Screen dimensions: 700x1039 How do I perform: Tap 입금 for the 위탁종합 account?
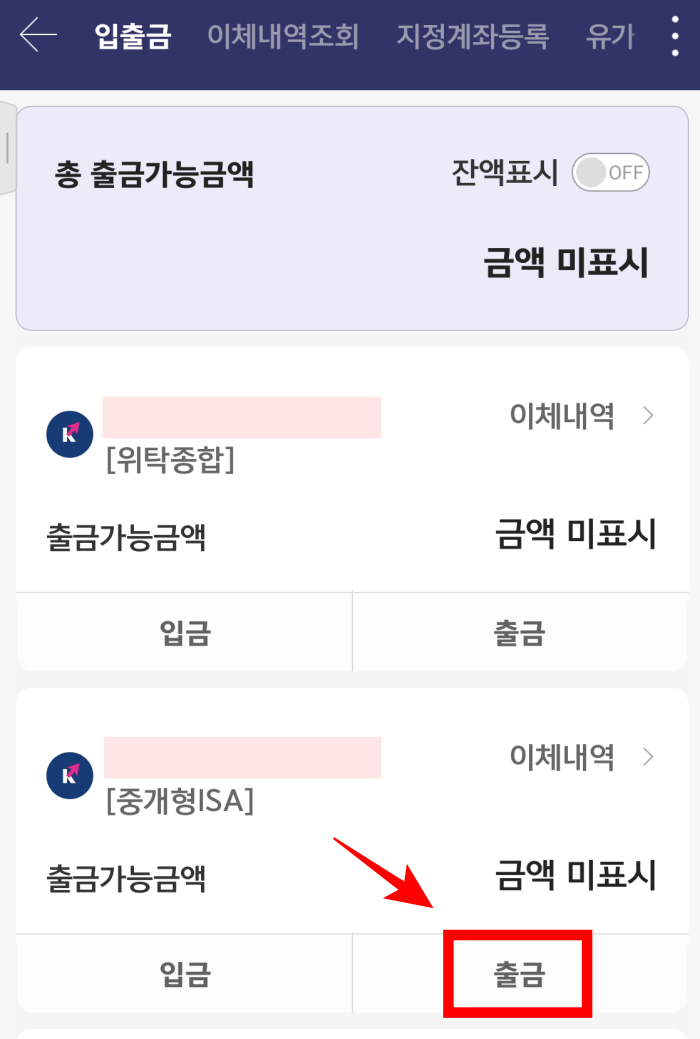184,631
